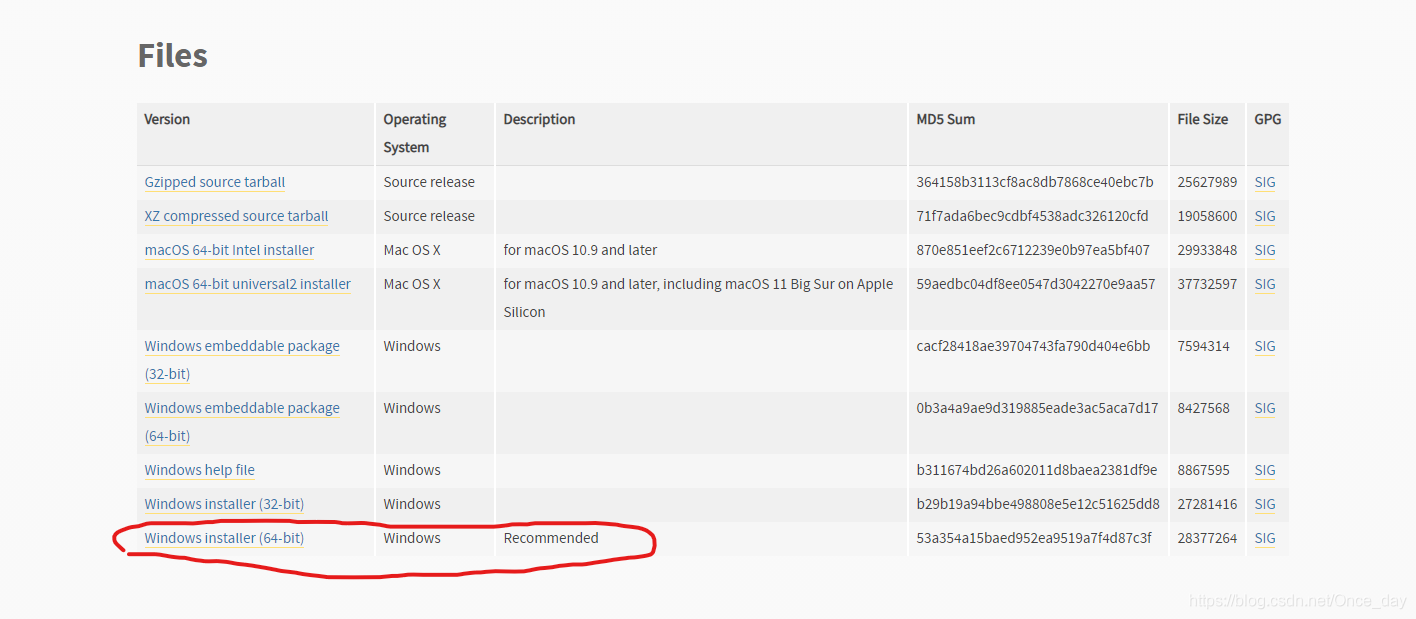Screen dimensions: 1416x619
Task: Click 'Mac OS X' in Intel installer row
Action: point(412,250)
